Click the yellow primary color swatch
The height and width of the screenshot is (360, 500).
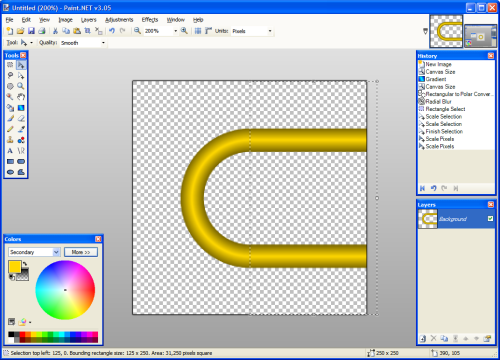15,267
